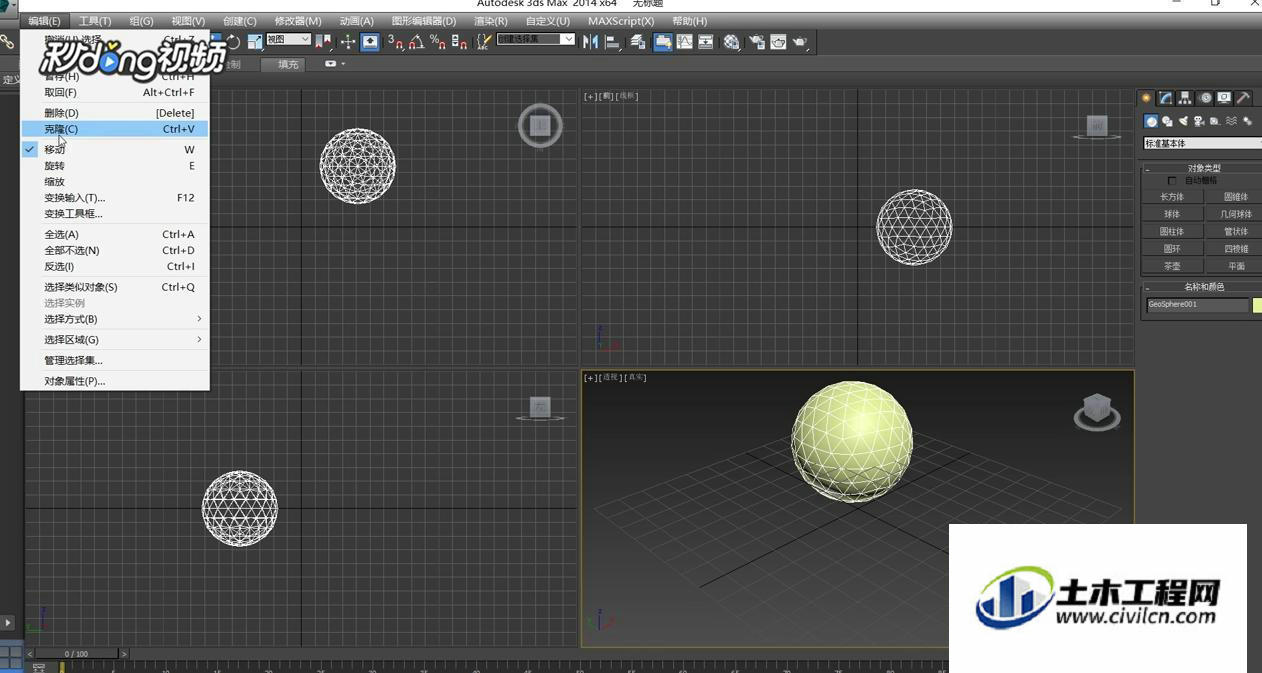1262x673 pixels.
Task: Expand the Select By (选择方式) submenu
Action: [115, 319]
